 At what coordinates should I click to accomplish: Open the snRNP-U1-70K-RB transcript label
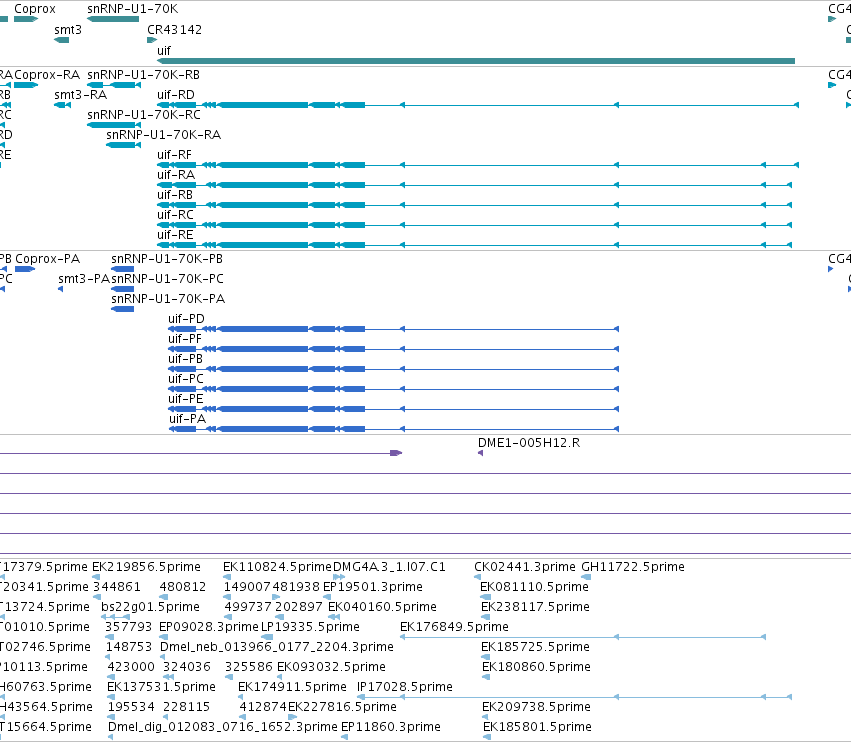point(143,75)
